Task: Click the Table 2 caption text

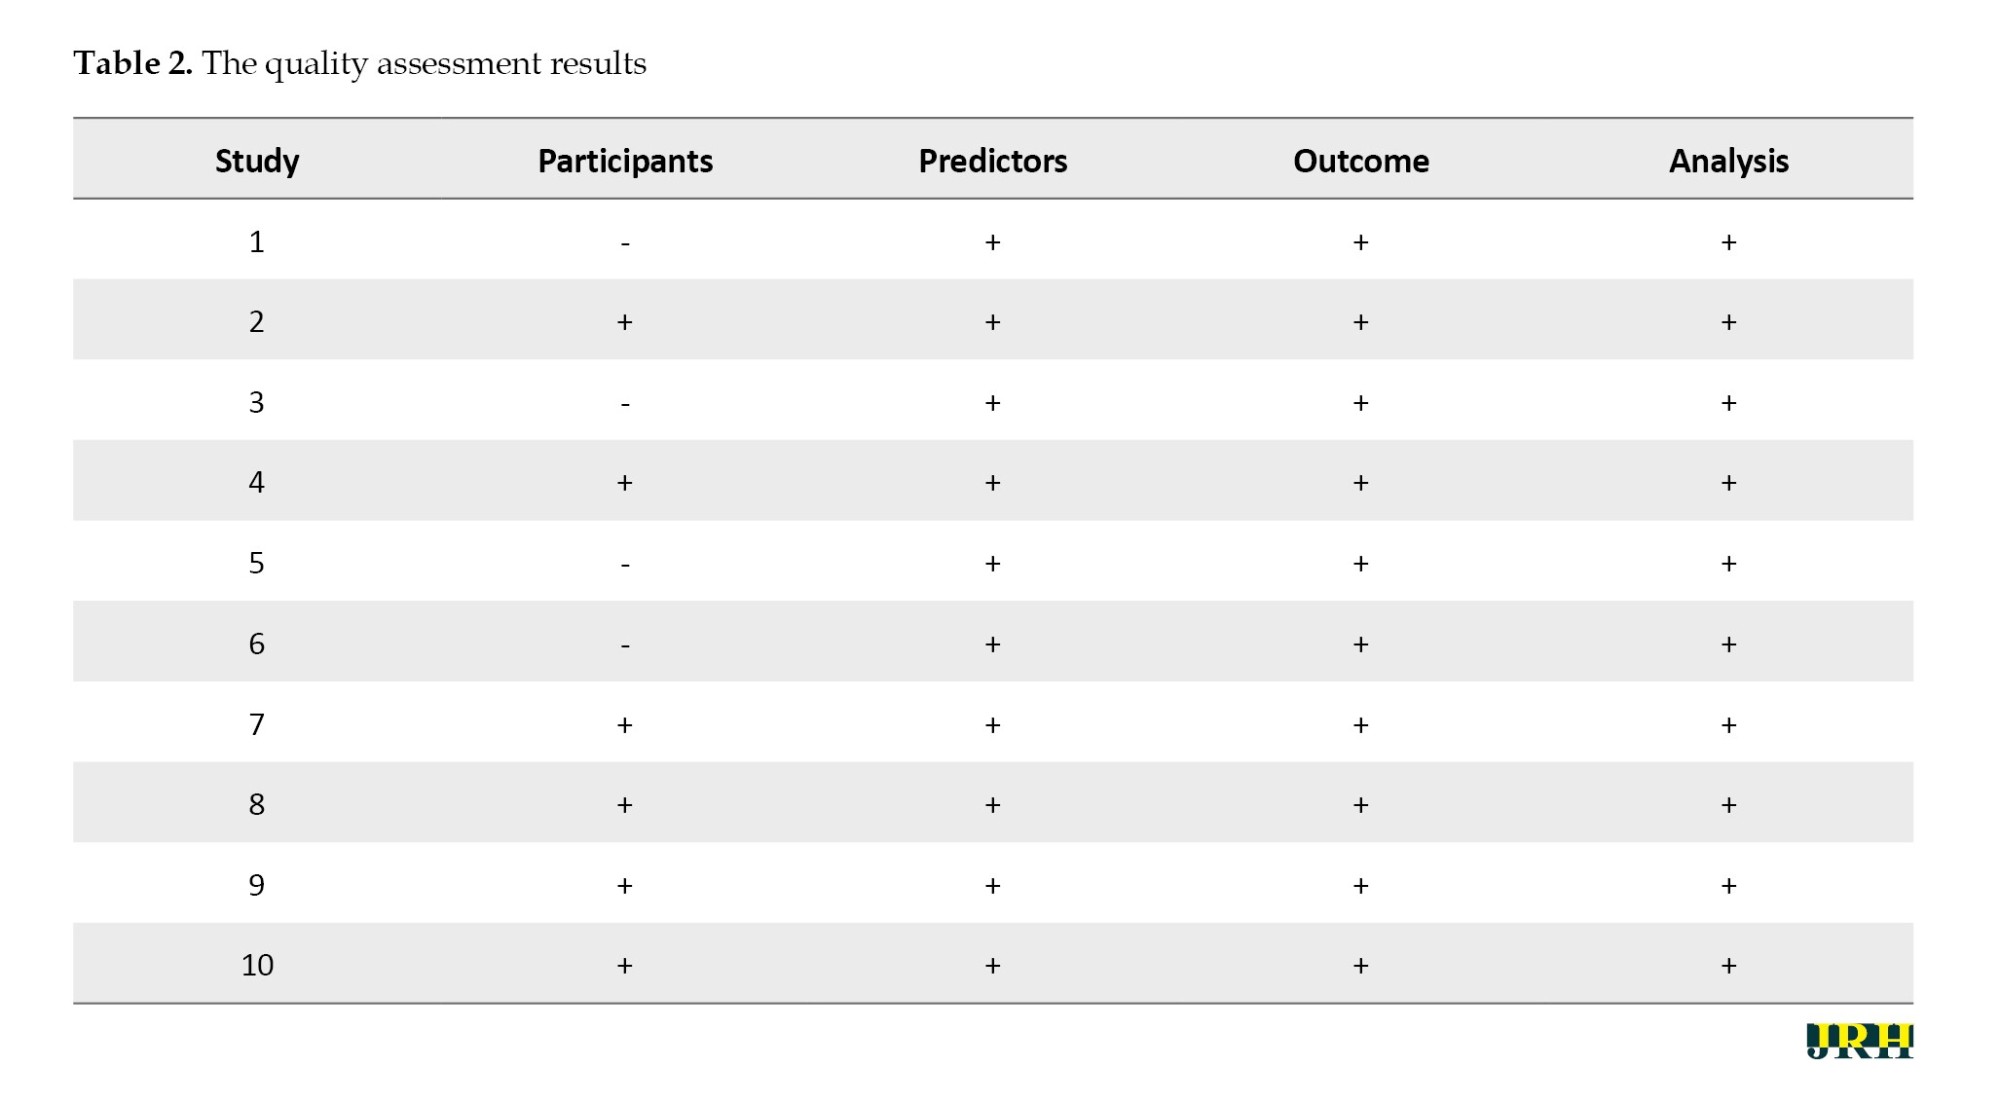Action: click(x=360, y=64)
